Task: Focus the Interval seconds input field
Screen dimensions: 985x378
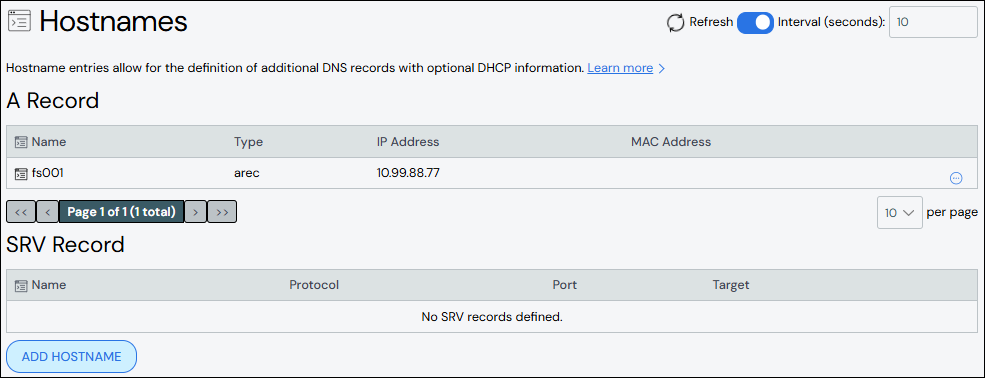Action: coord(933,22)
